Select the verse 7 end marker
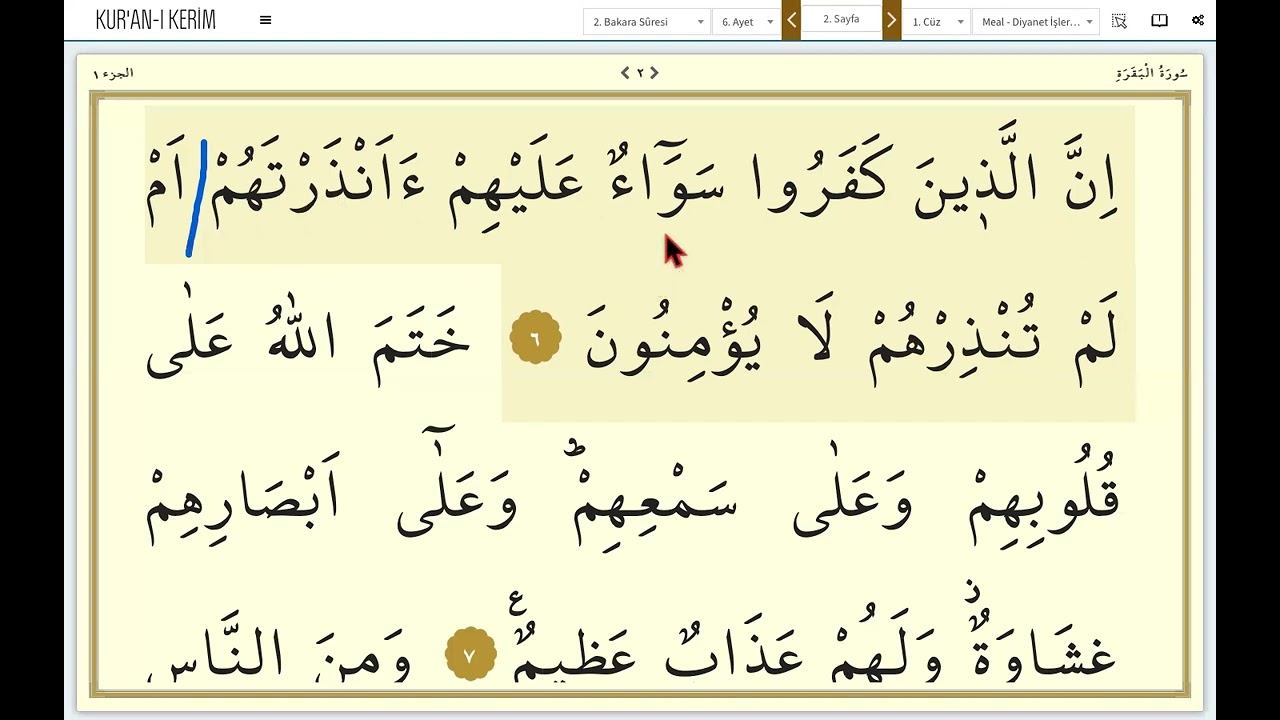The height and width of the screenshot is (720, 1280). pos(470,655)
